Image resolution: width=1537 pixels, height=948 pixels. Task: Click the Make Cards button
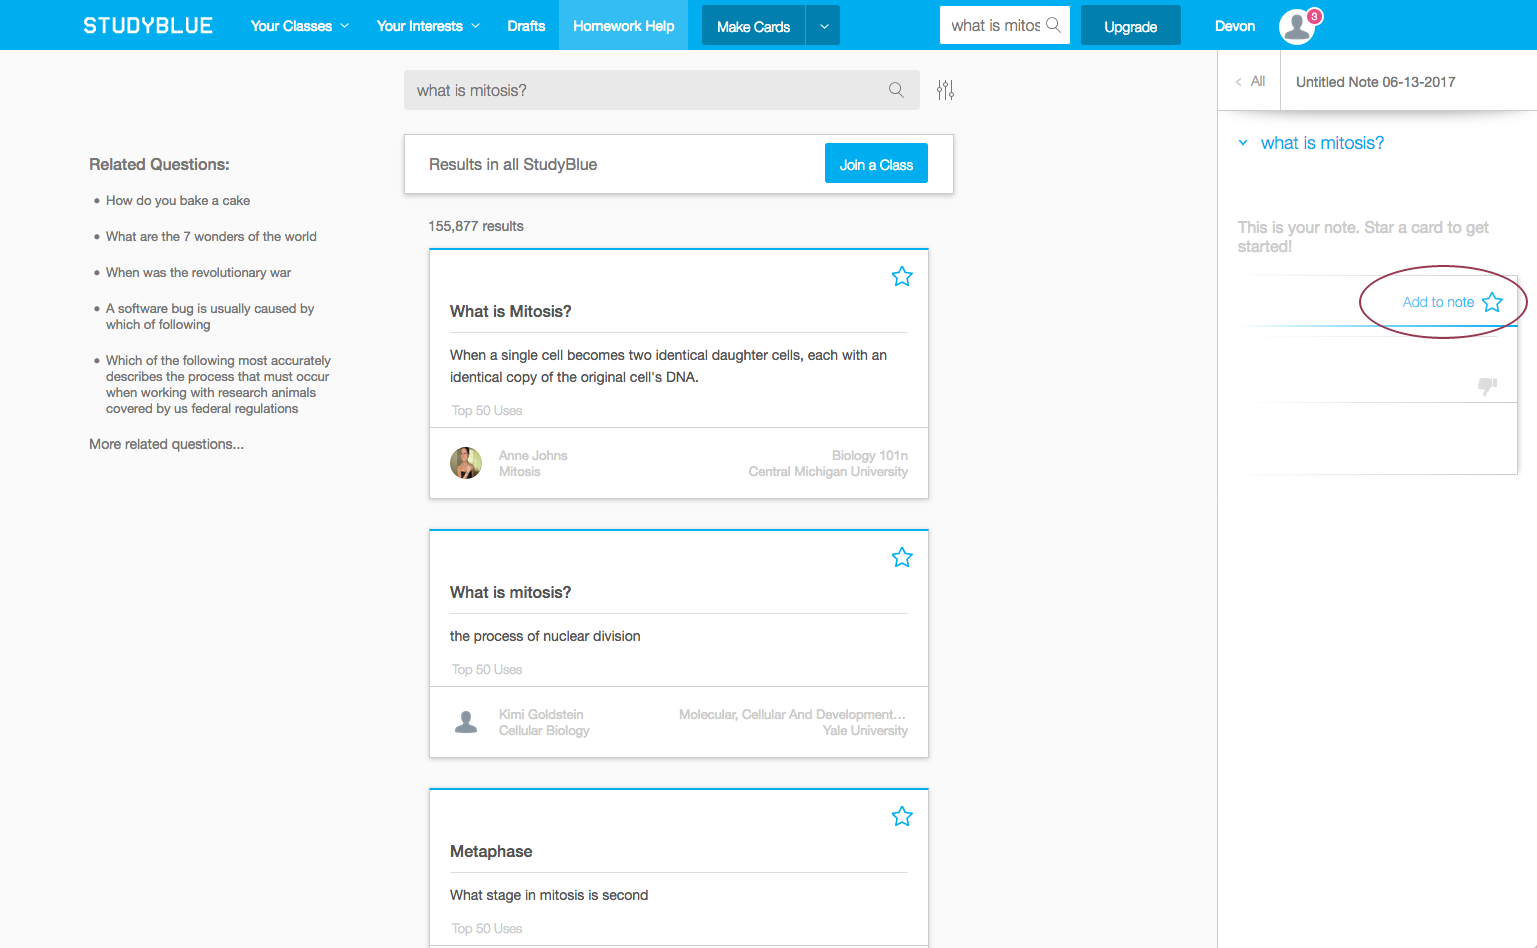click(753, 27)
